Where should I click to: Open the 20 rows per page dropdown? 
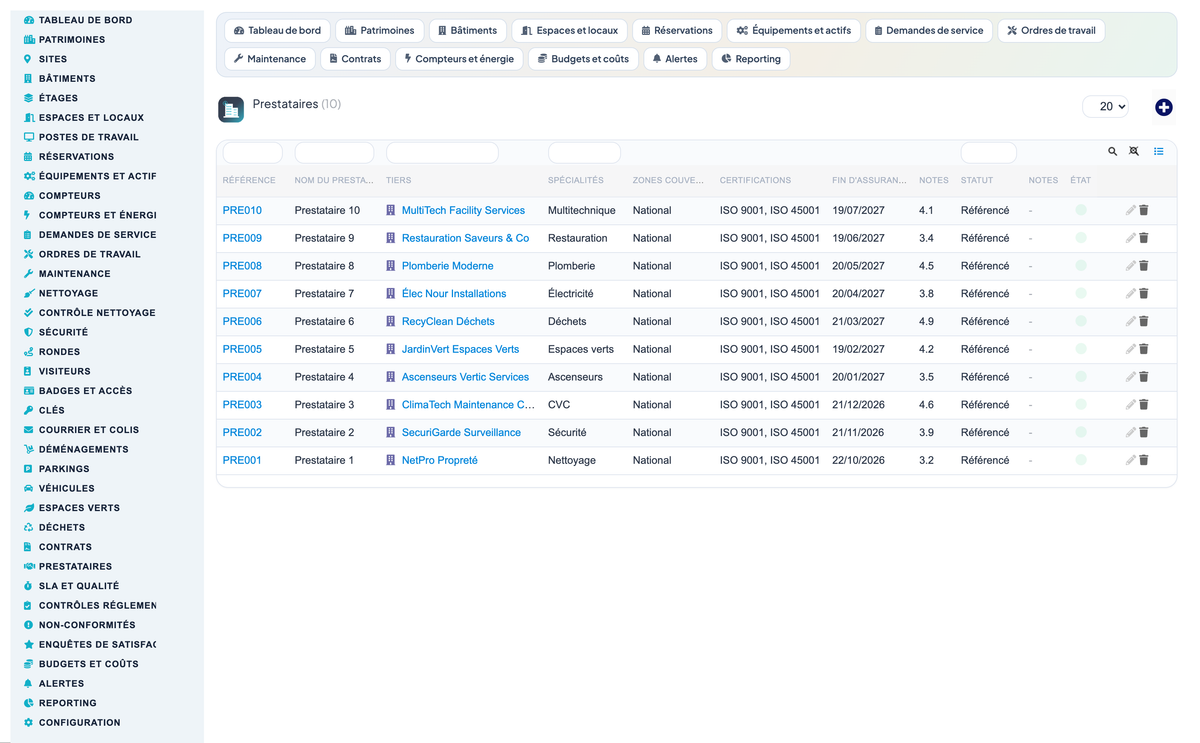(x=1105, y=106)
